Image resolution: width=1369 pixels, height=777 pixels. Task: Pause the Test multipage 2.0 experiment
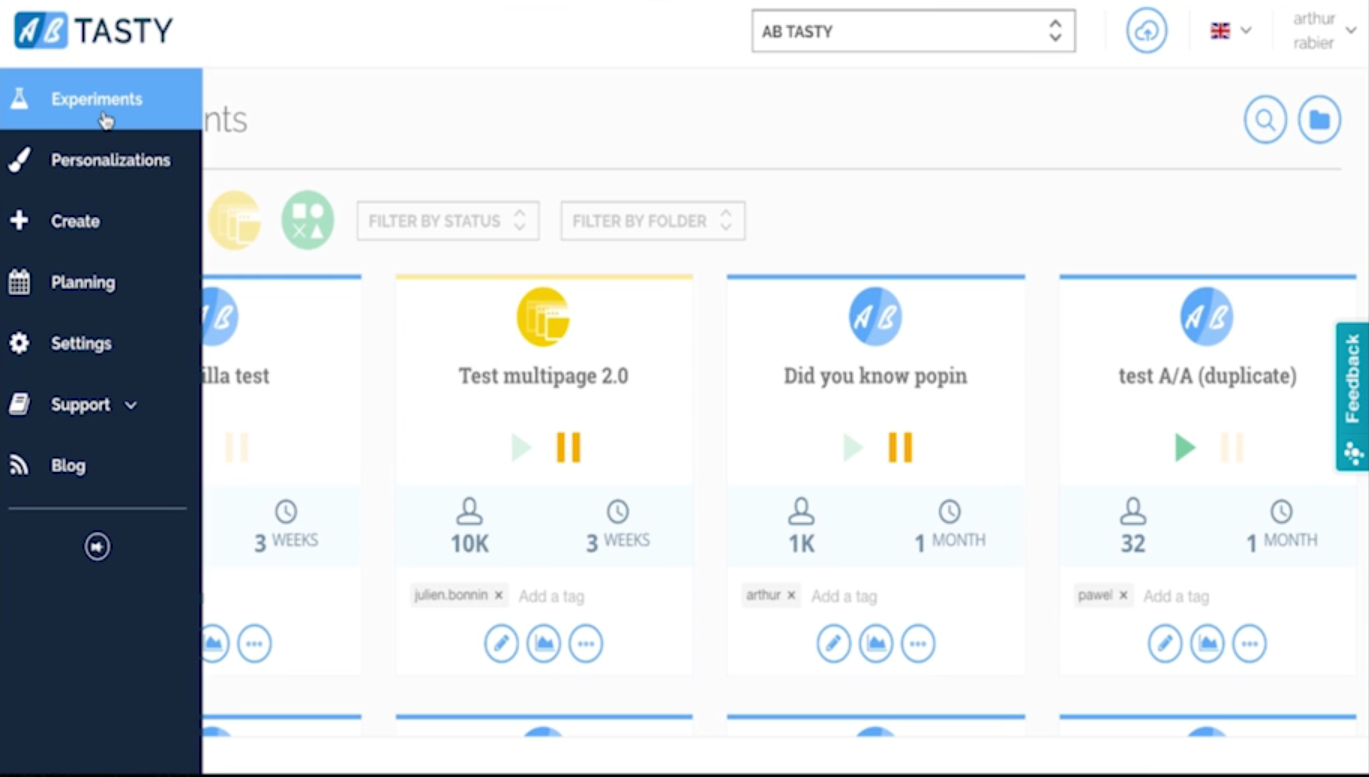(x=568, y=446)
